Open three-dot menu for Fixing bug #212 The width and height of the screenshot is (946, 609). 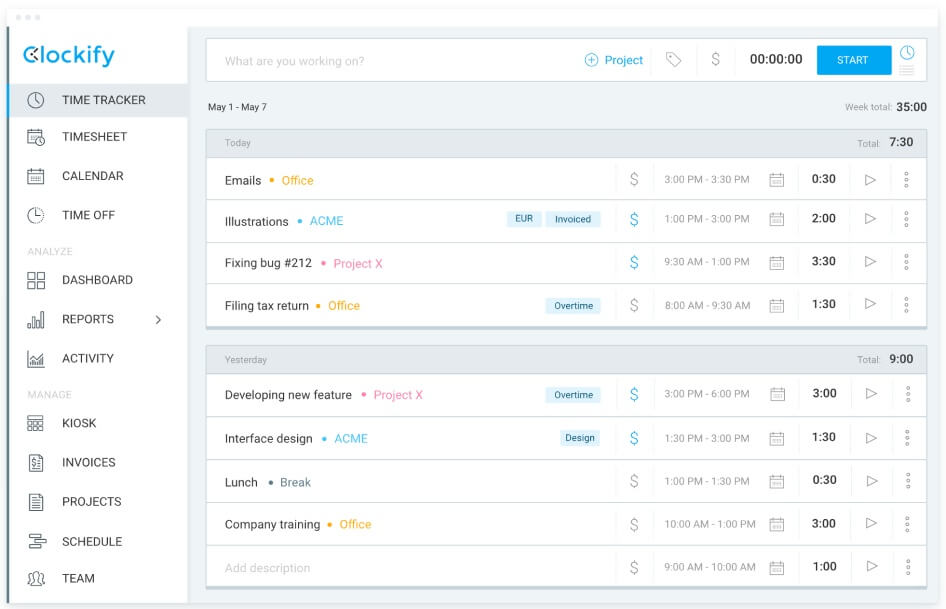click(x=906, y=262)
